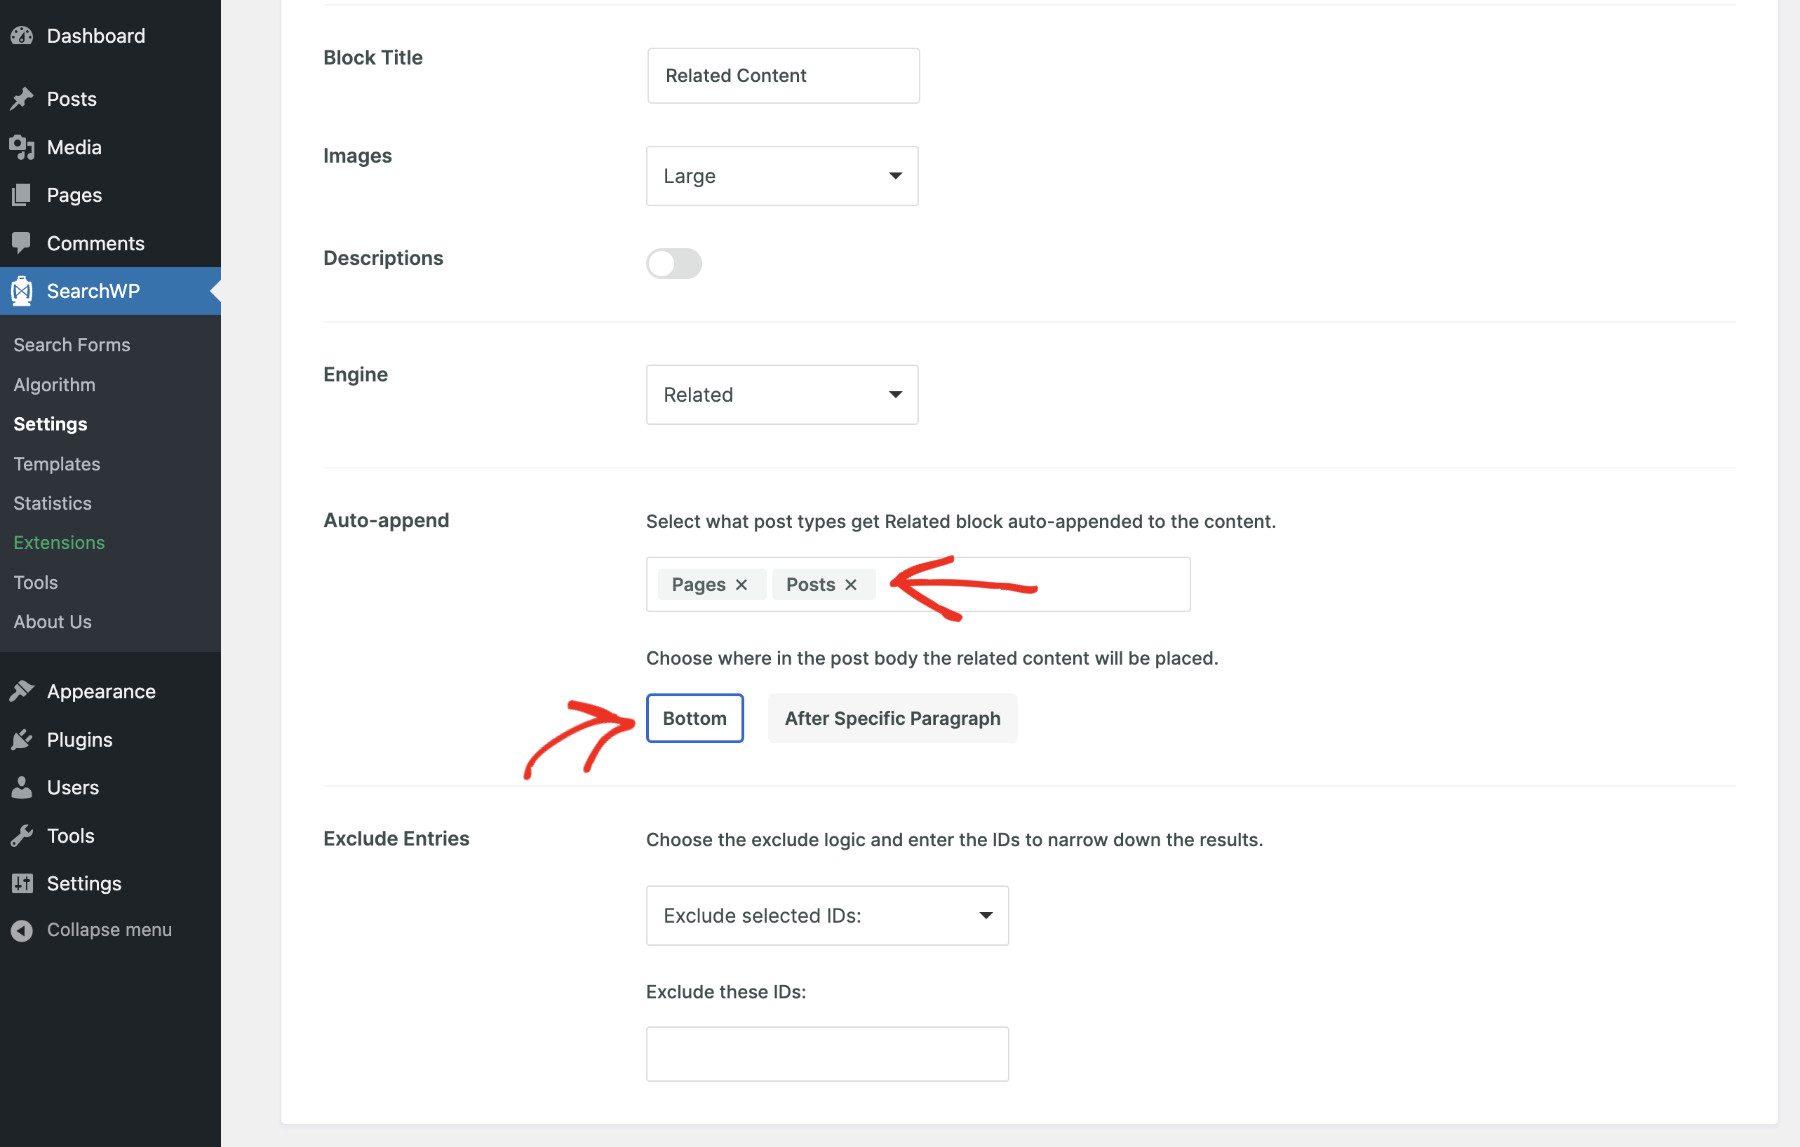Open the Engine dropdown

coord(782,395)
